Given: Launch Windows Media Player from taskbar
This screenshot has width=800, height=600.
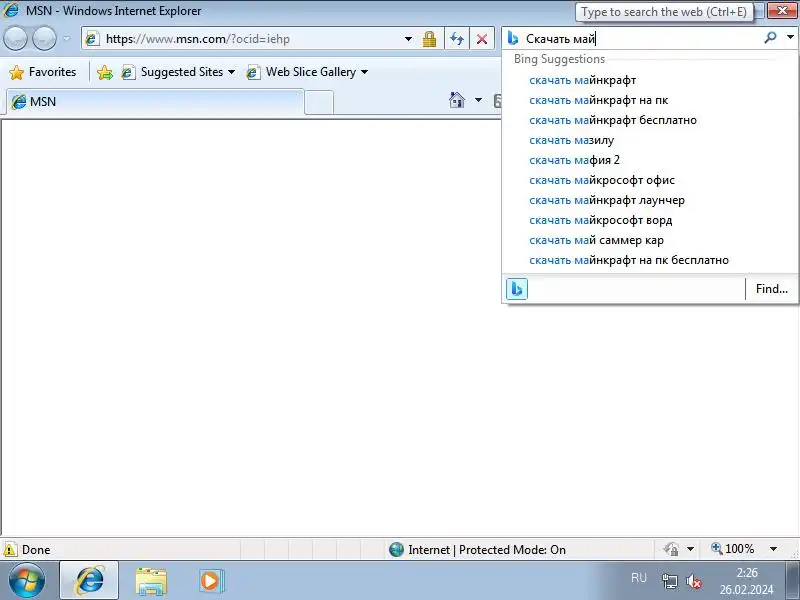Looking at the screenshot, I should pos(210,581).
